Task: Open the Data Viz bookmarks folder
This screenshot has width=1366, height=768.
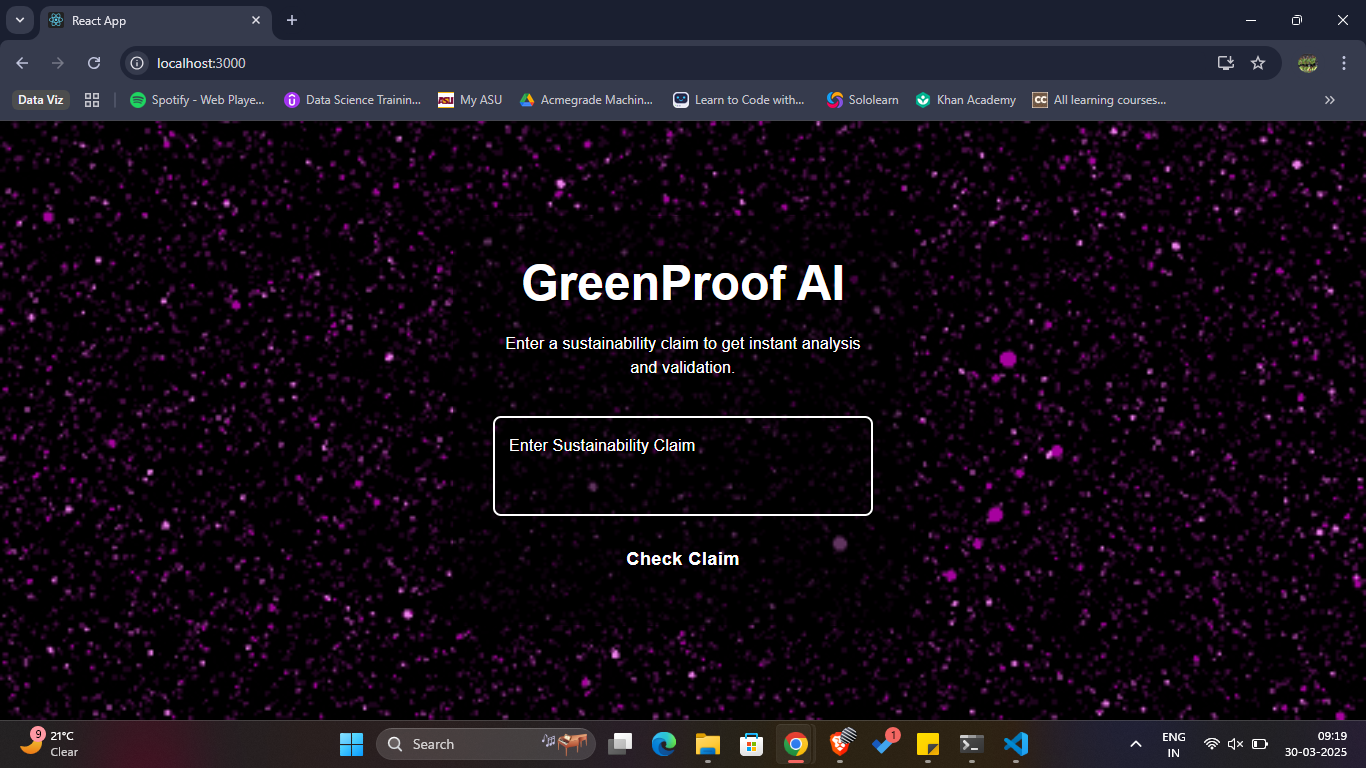Action: (x=38, y=99)
